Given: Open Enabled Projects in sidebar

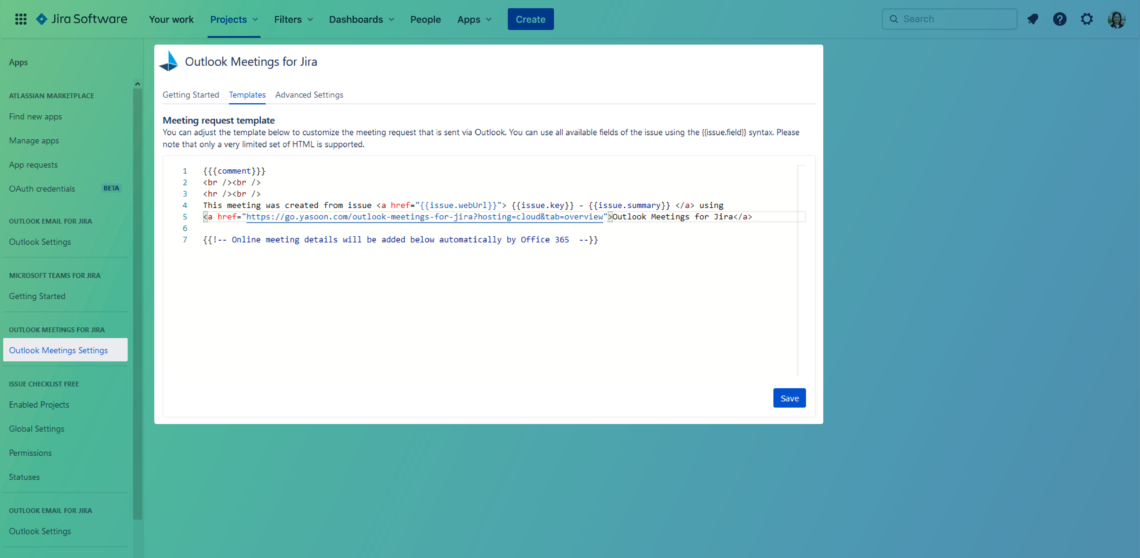Looking at the screenshot, I should click(x=39, y=404).
